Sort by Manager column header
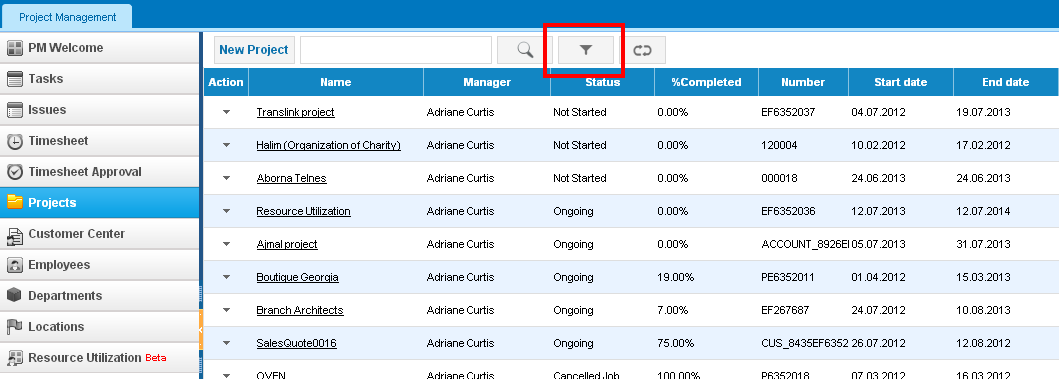Viewport: 1059px width, 379px height. click(487, 82)
